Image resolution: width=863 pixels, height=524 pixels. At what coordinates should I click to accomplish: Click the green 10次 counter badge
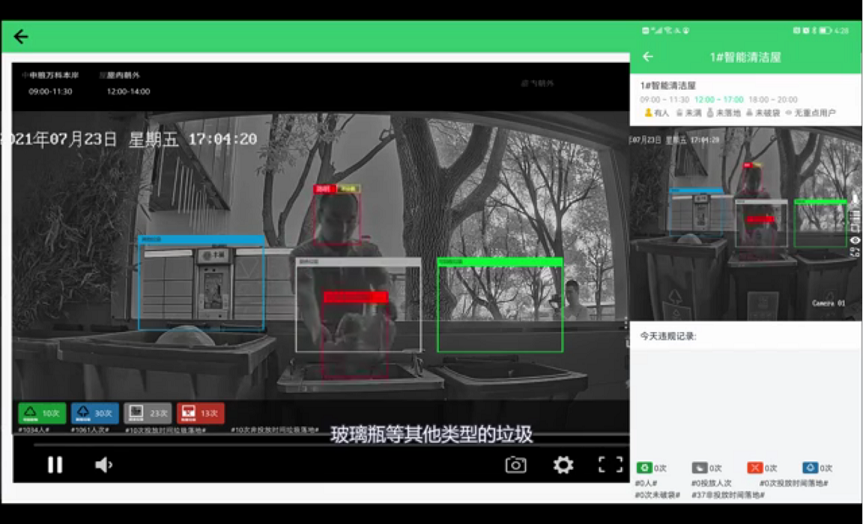pos(42,413)
